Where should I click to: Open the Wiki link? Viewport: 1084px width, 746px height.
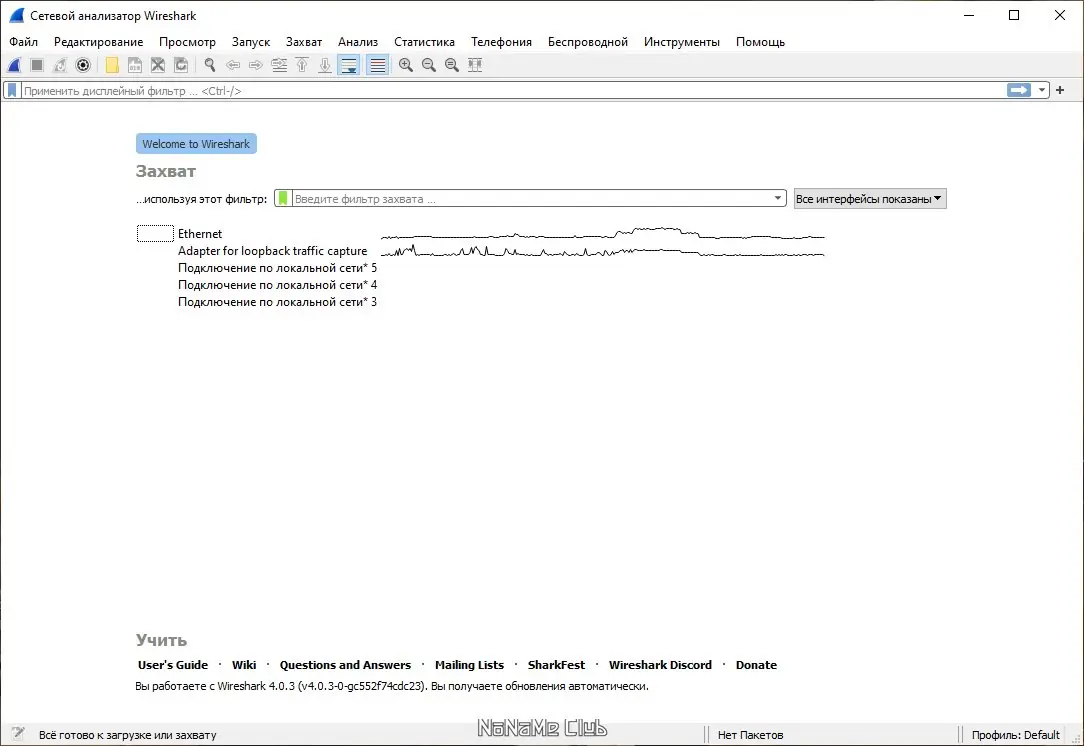click(x=244, y=665)
